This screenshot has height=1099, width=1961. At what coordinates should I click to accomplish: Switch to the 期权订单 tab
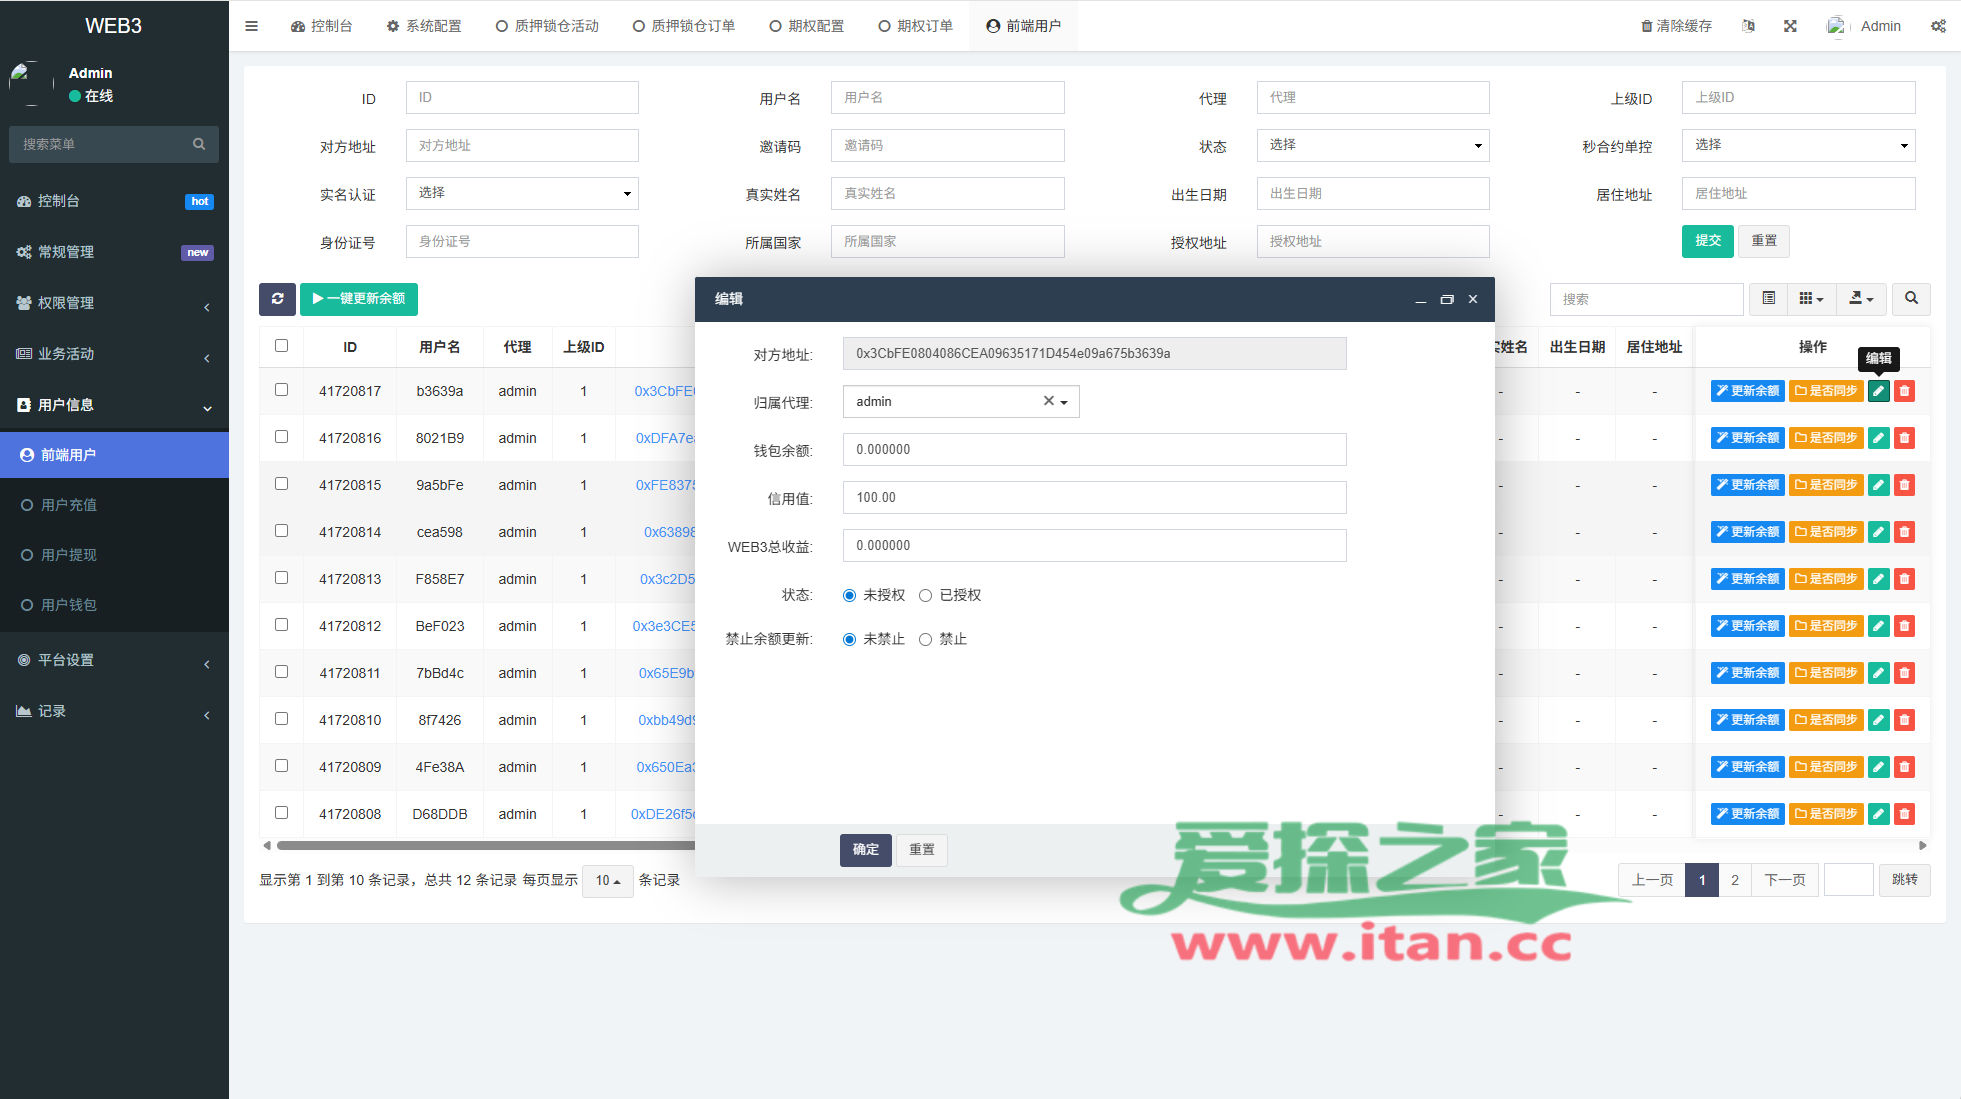[x=915, y=26]
